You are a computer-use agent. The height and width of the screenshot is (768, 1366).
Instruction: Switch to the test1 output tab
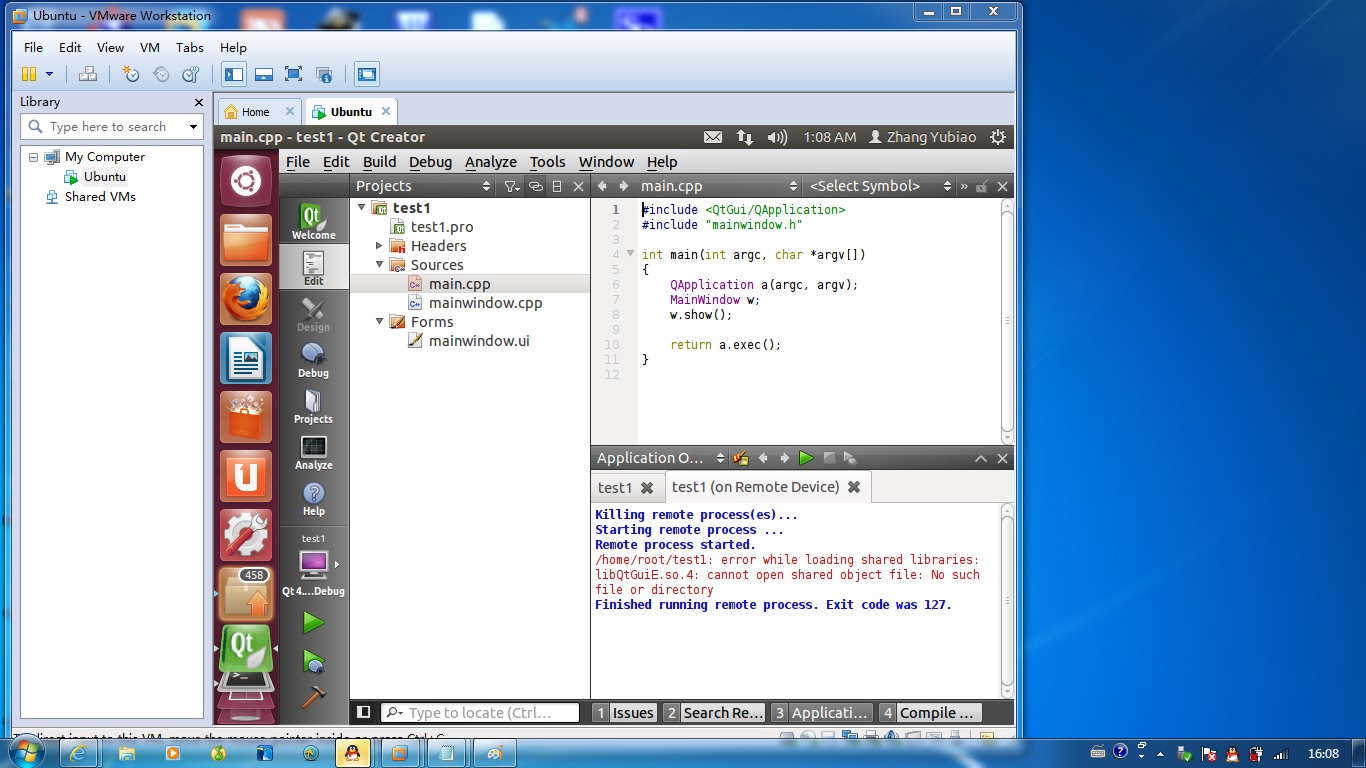tap(615, 488)
